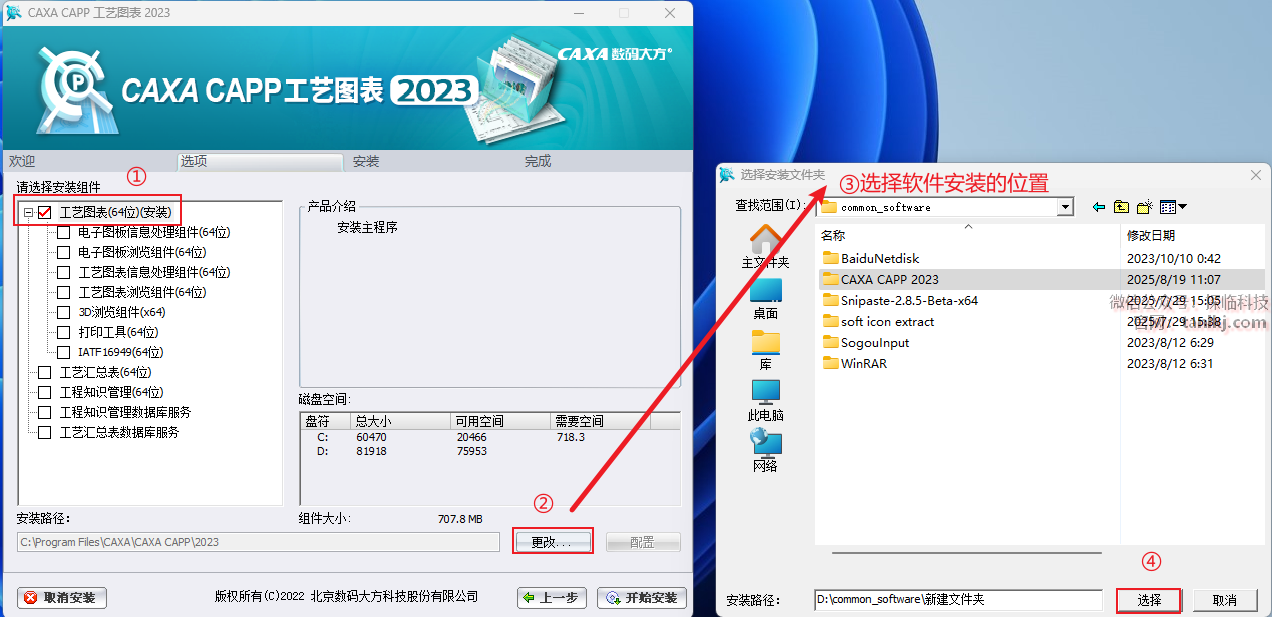Click the horizontal scrollbar in the folder list
Image resolution: width=1272 pixels, height=617 pixels.
pyautogui.click(x=966, y=551)
